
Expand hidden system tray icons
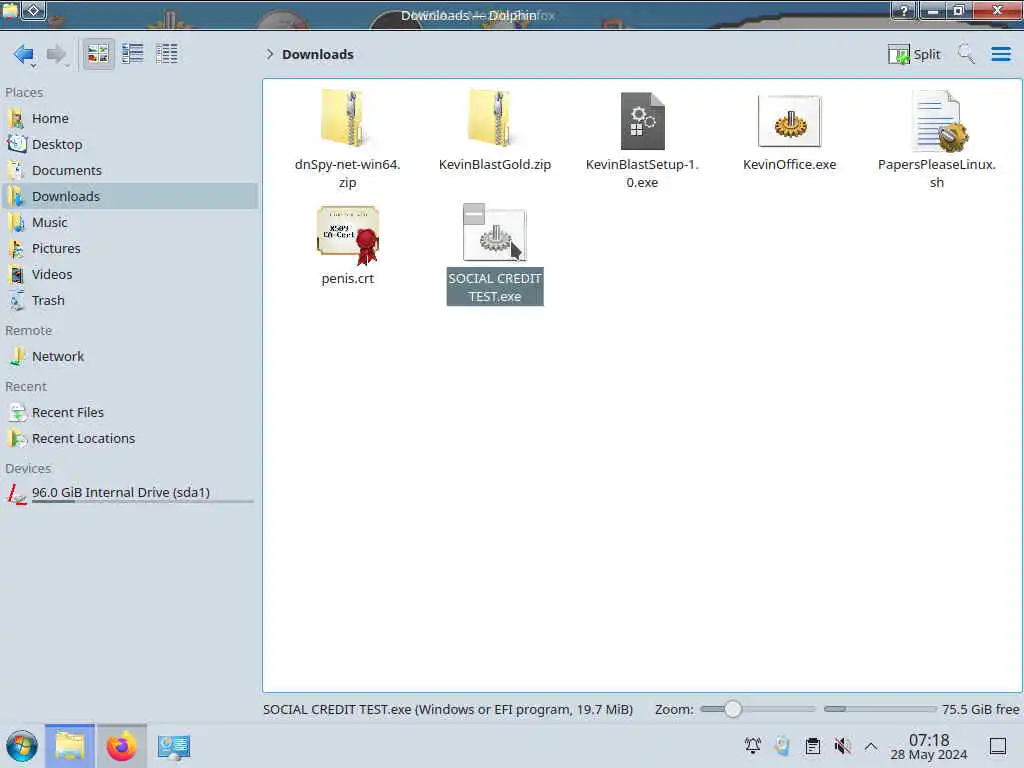tap(871, 746)
